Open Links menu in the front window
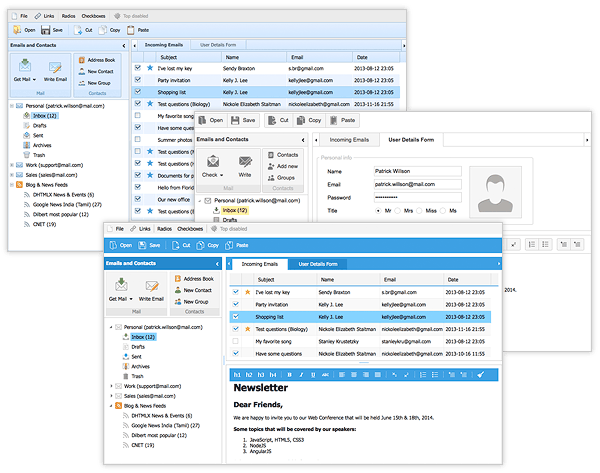Screen dimensions: 600x473 tap(140, 229)
